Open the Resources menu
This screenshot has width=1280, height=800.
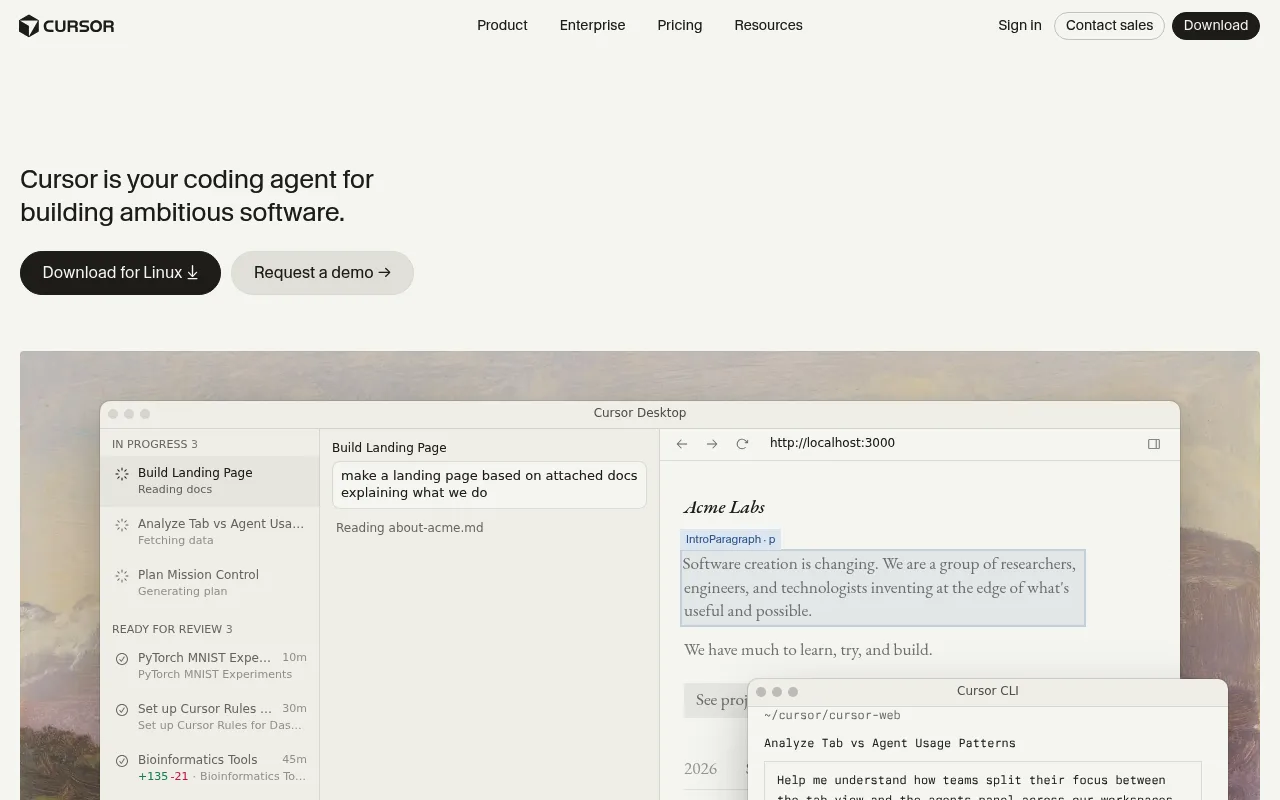768,25
